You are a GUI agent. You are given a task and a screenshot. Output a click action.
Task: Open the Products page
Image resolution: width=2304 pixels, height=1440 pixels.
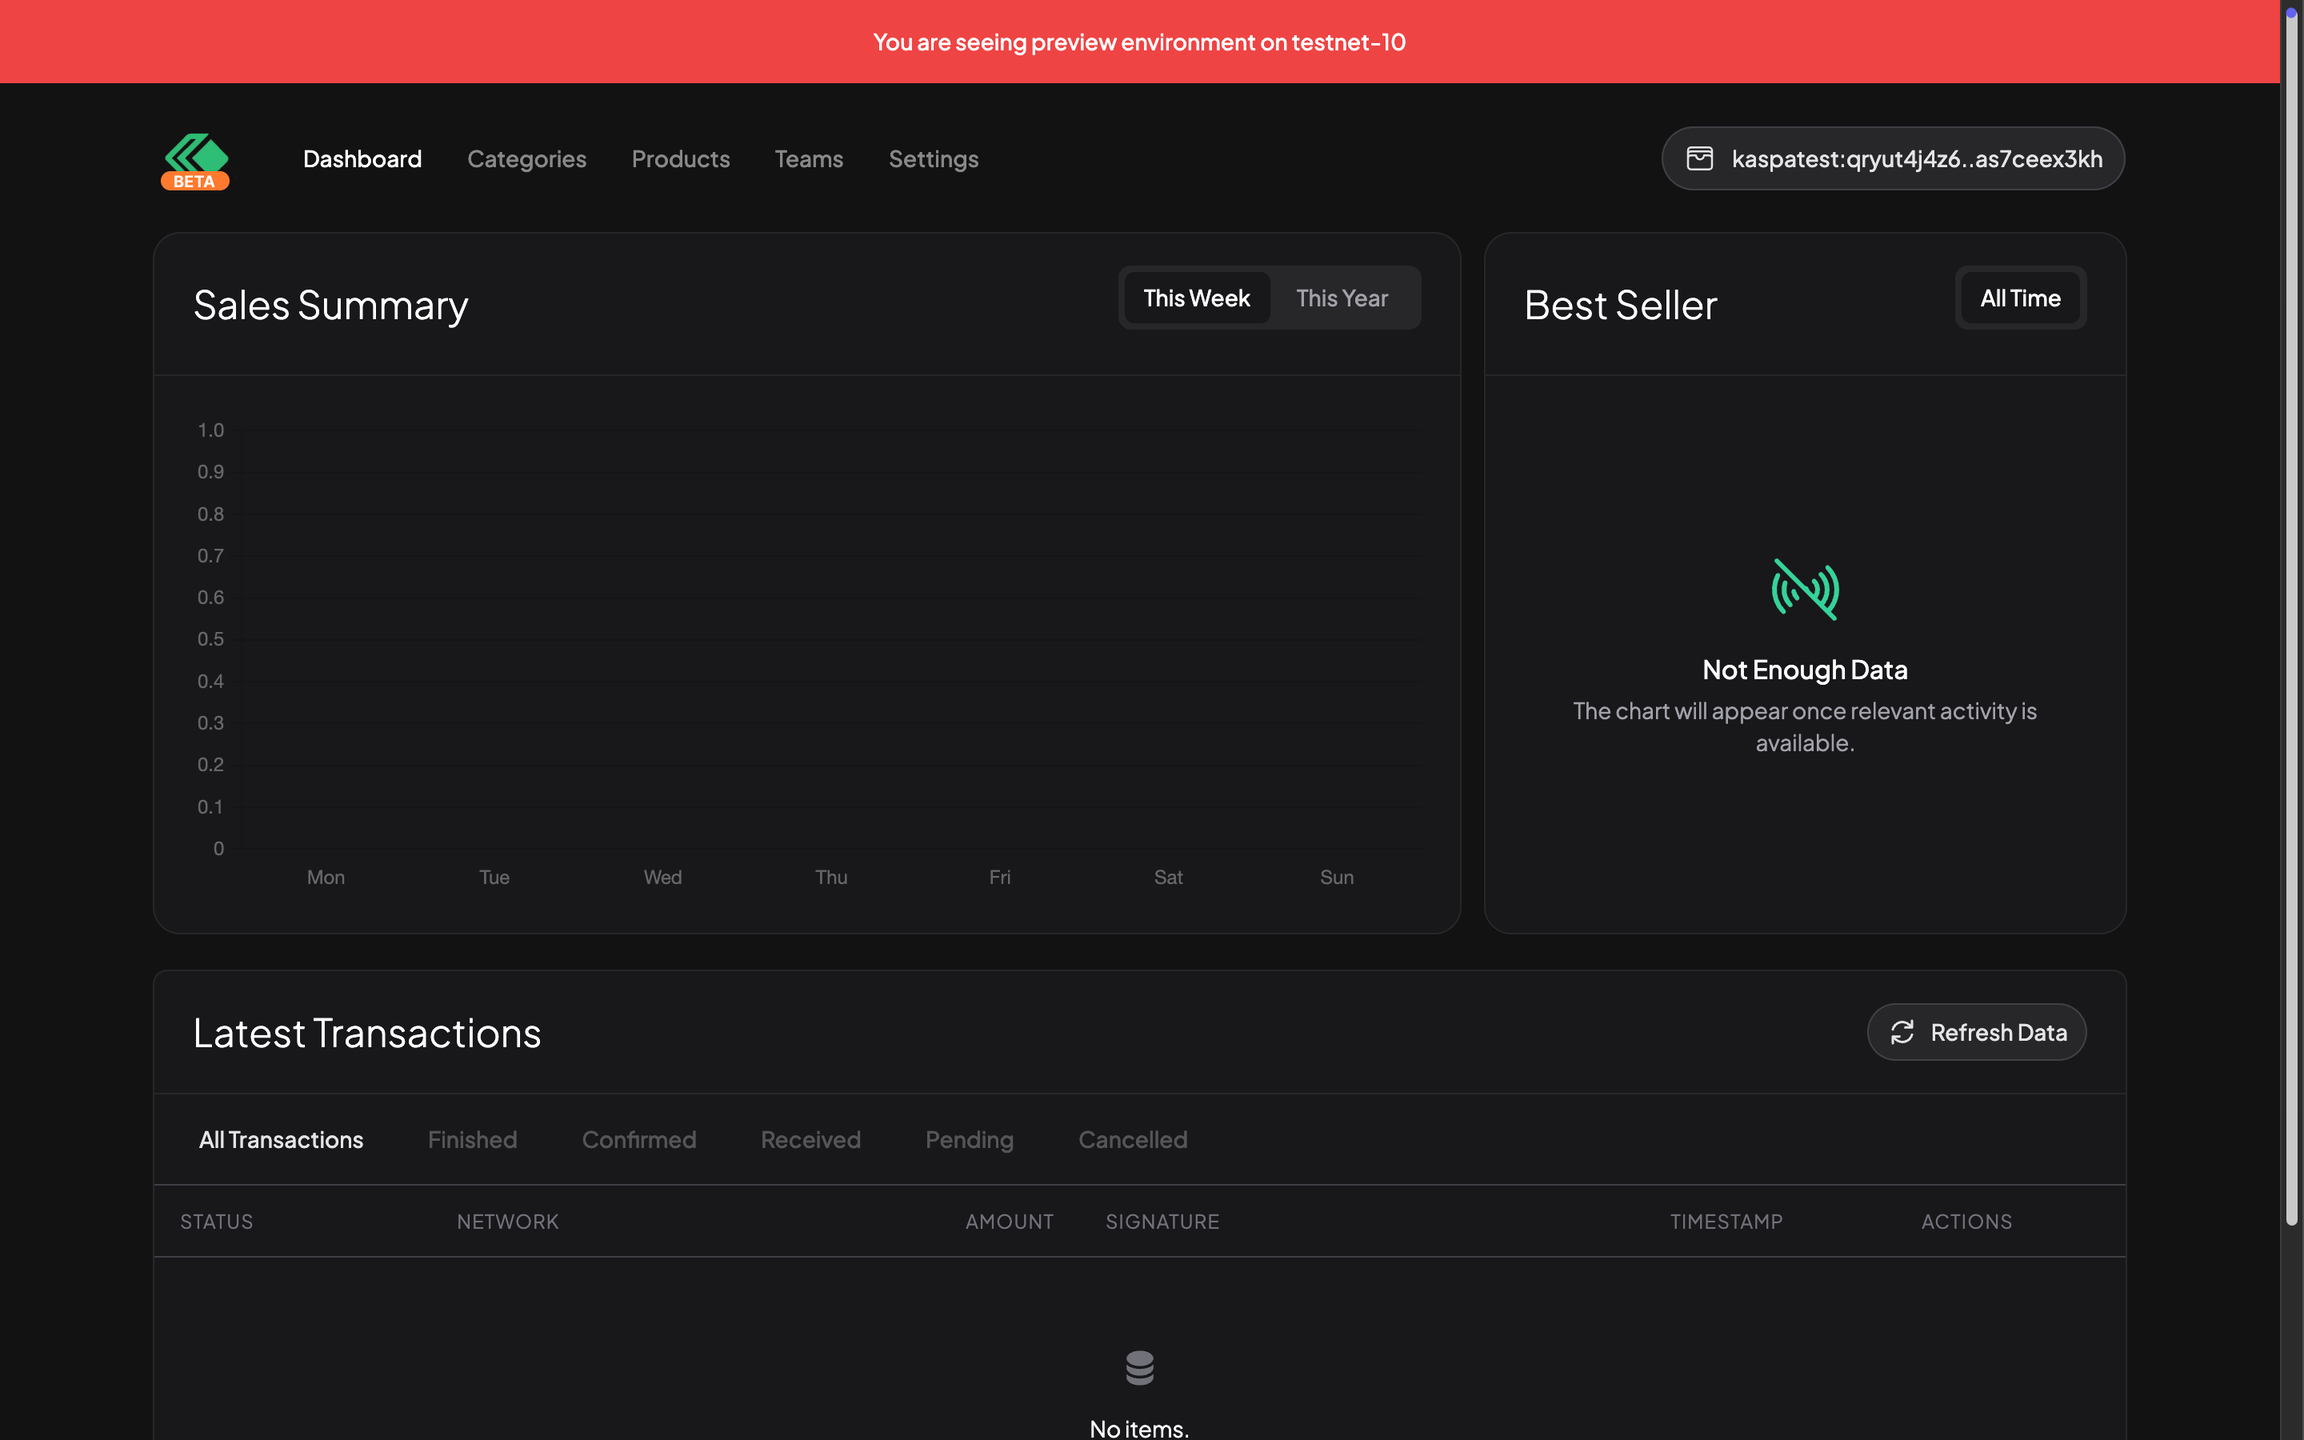[680, 159]
